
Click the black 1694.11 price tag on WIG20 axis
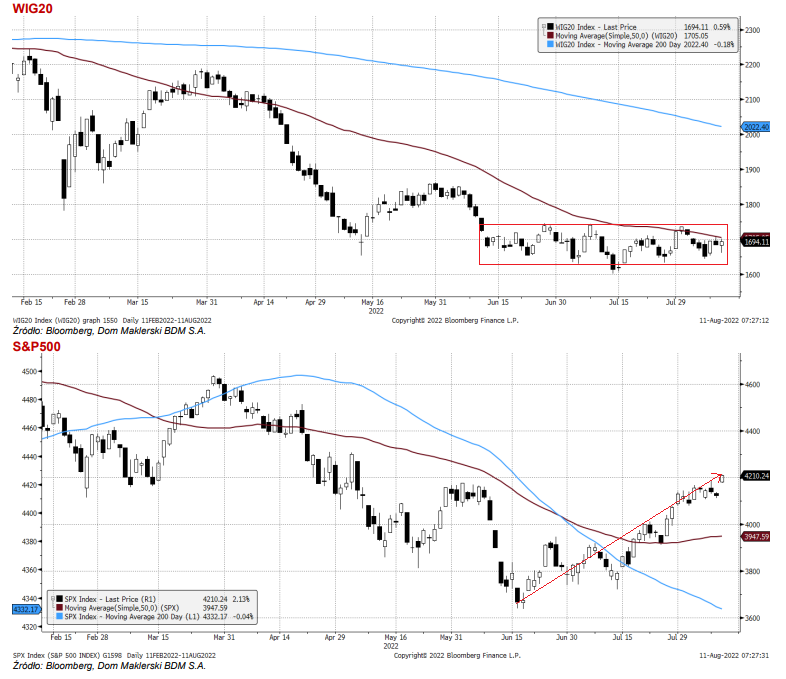tap(756, 242)
